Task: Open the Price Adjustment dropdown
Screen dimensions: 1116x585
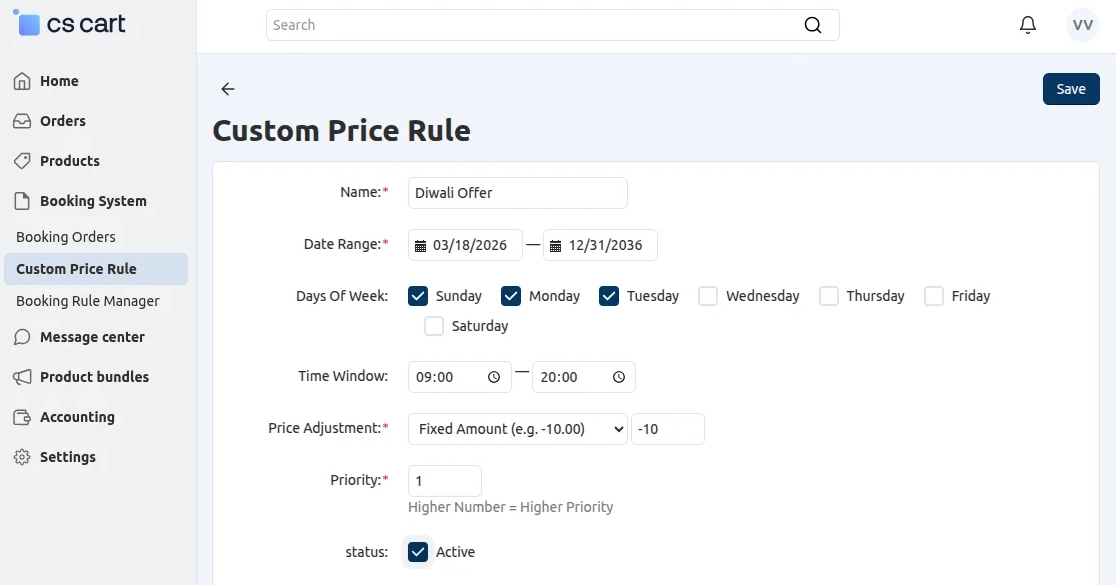Action: [517, 429]
